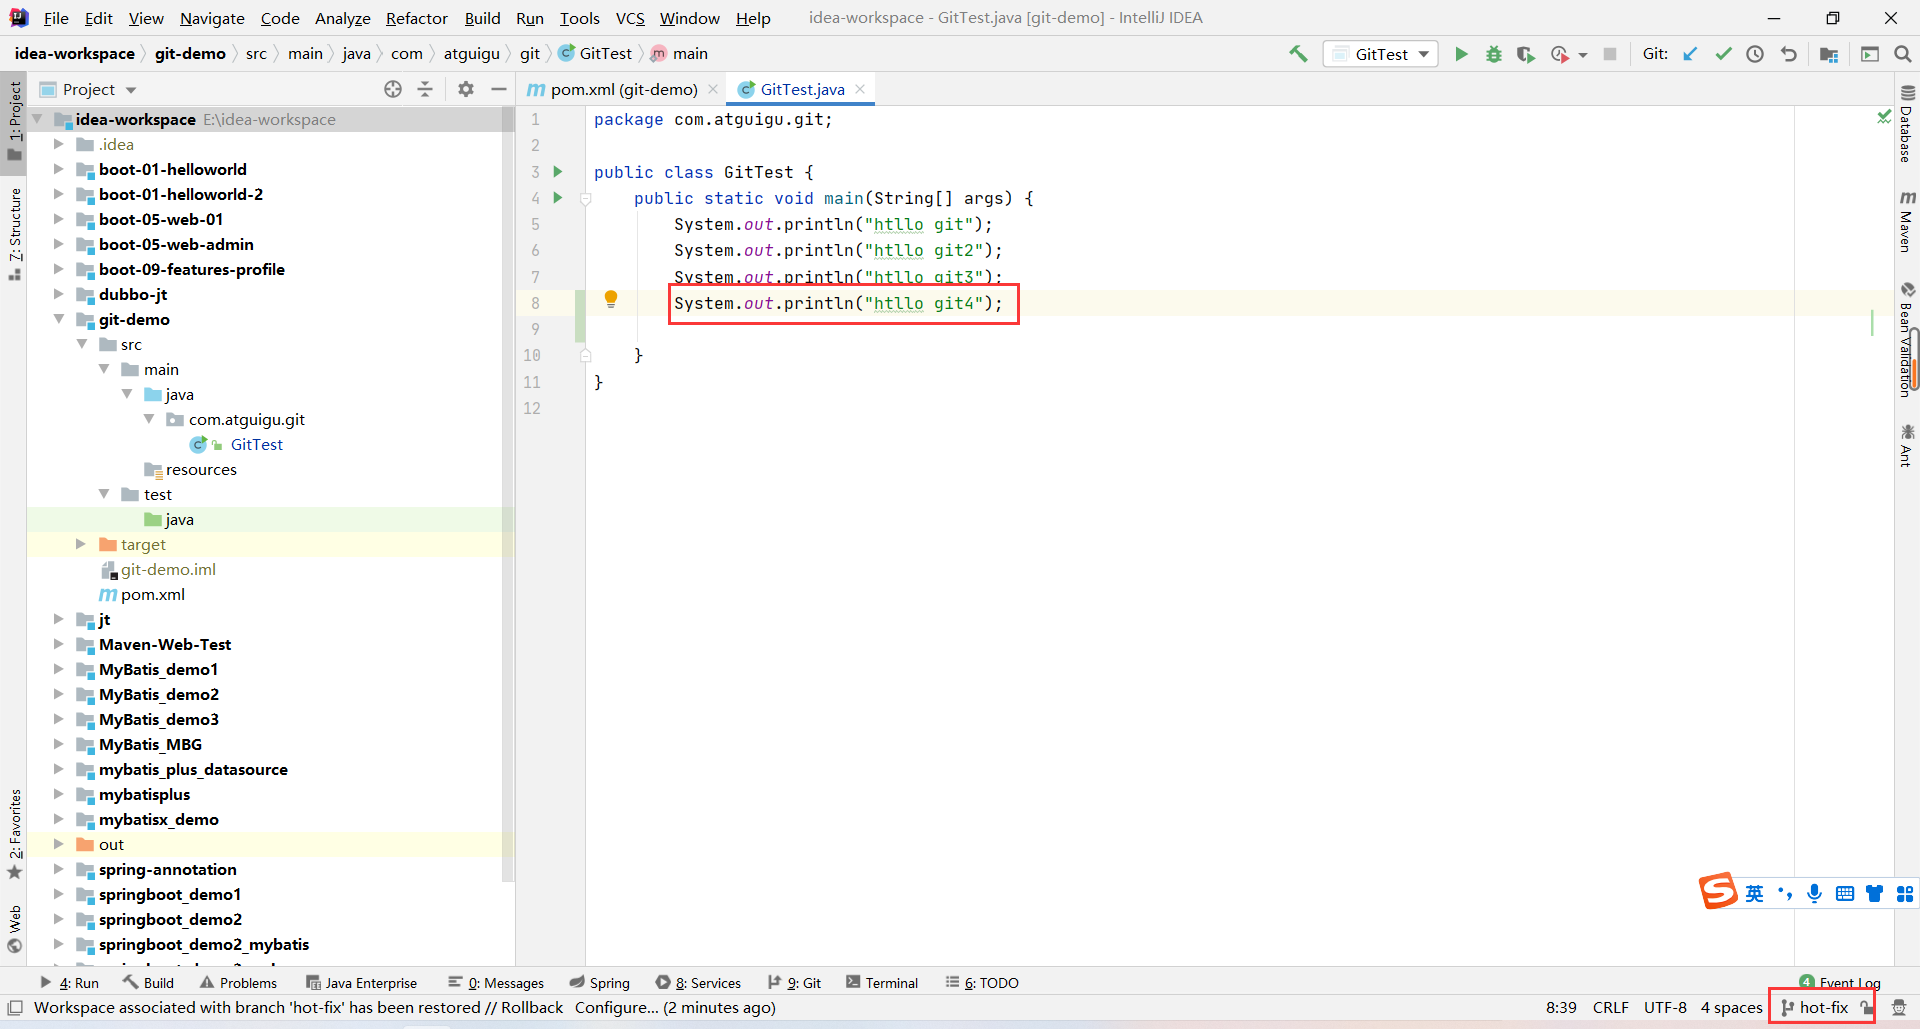Open the Refactor menu

tap(417, 18)
